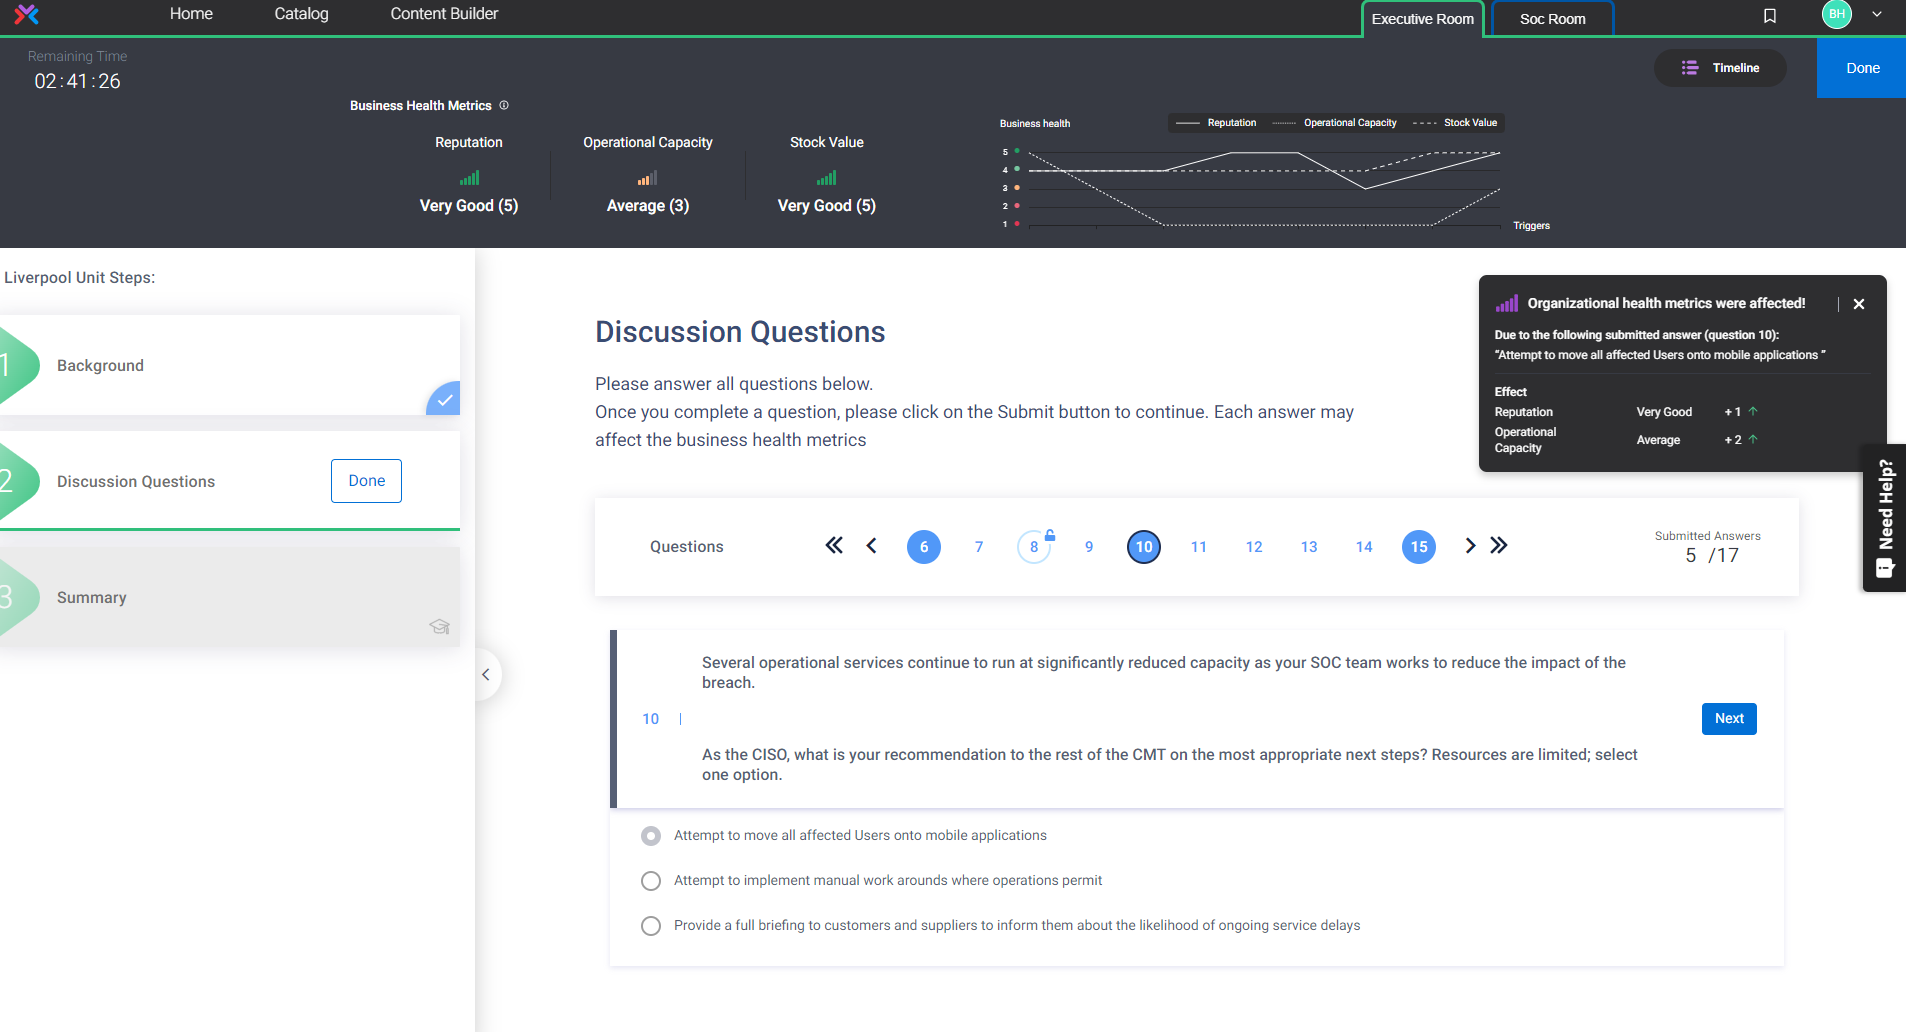
Task: Jump to last questions page
Action: coord(1498,546)
